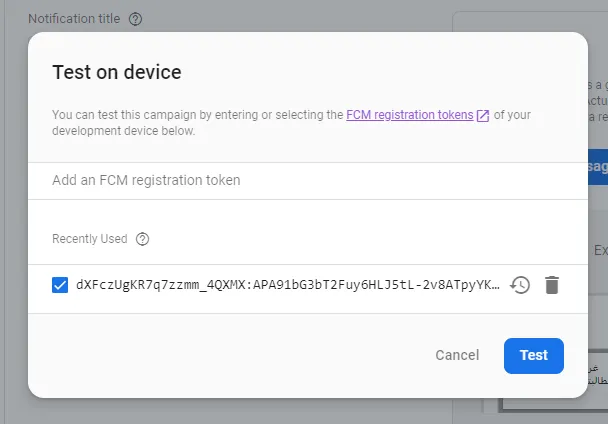Click the Recently Used label
608x424 pixels.
(90, 239)
